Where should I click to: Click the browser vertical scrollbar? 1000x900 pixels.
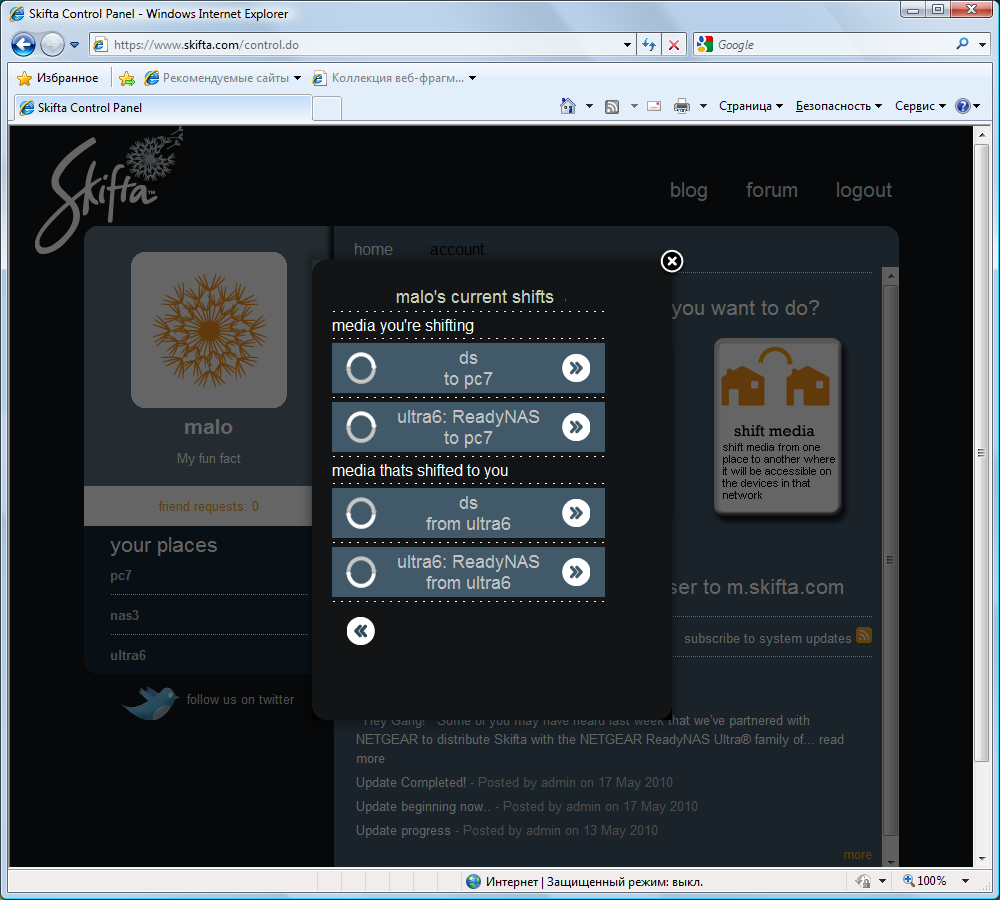click(982, 452)
